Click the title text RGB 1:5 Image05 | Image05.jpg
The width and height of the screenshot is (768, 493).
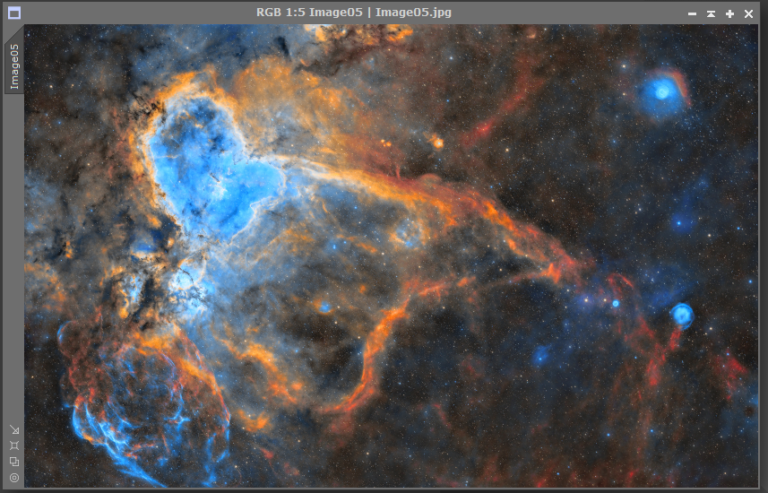pyautogui.click(x=354, y=12)
